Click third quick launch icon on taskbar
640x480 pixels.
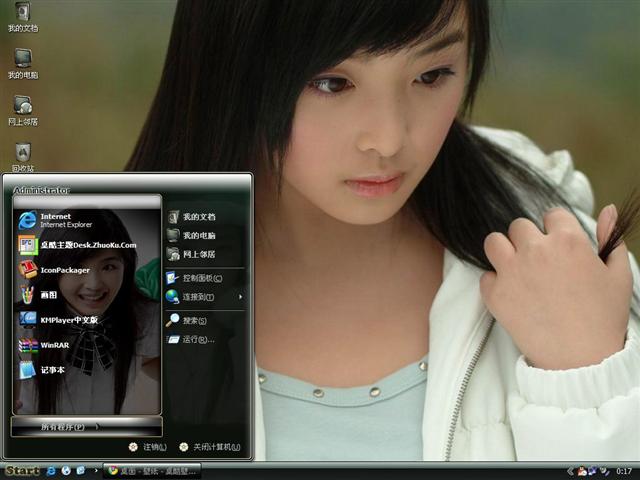pyautogui.click(x=80, y=471)
